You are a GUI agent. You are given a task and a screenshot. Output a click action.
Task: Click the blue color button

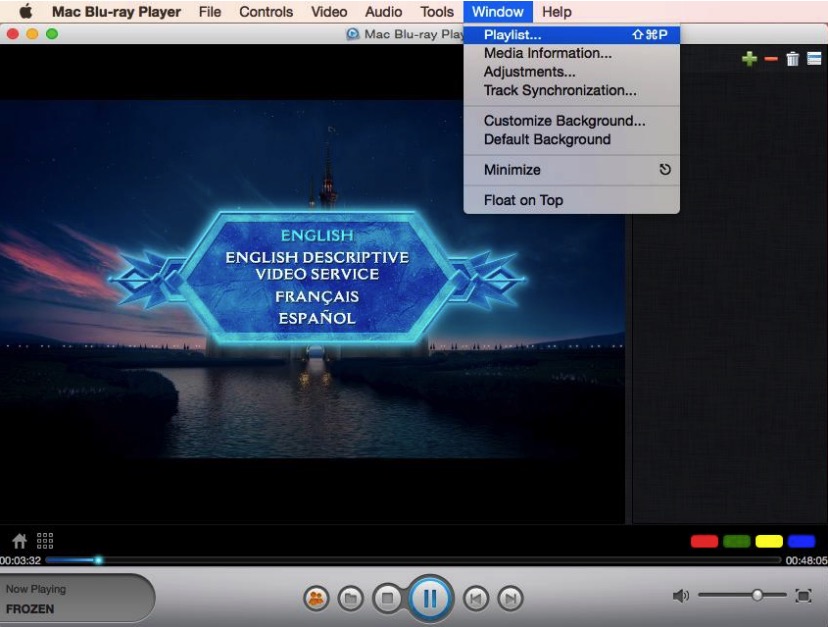pyautogui.click(x=801, y=541)
